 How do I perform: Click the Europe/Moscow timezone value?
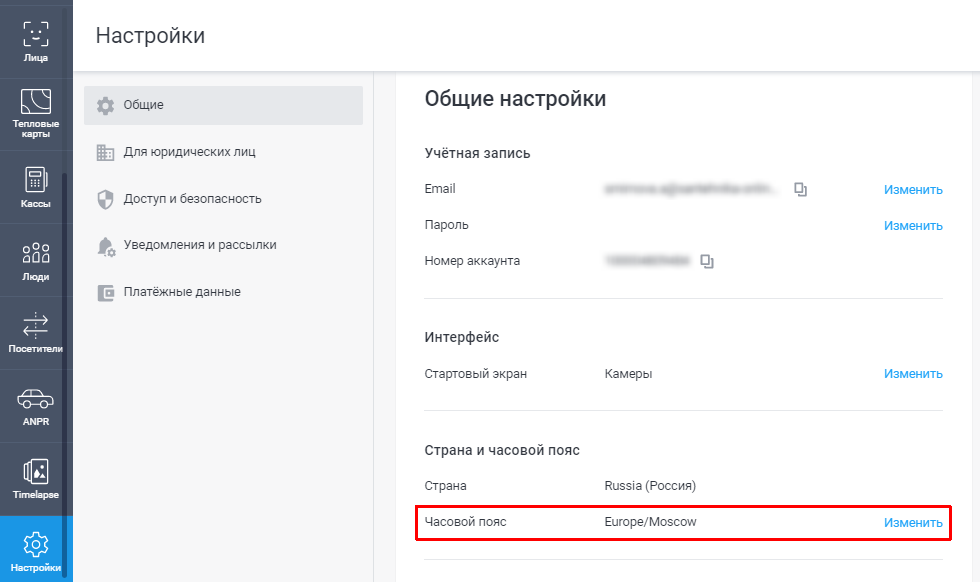pyautogui.click(x=650, y=522)
